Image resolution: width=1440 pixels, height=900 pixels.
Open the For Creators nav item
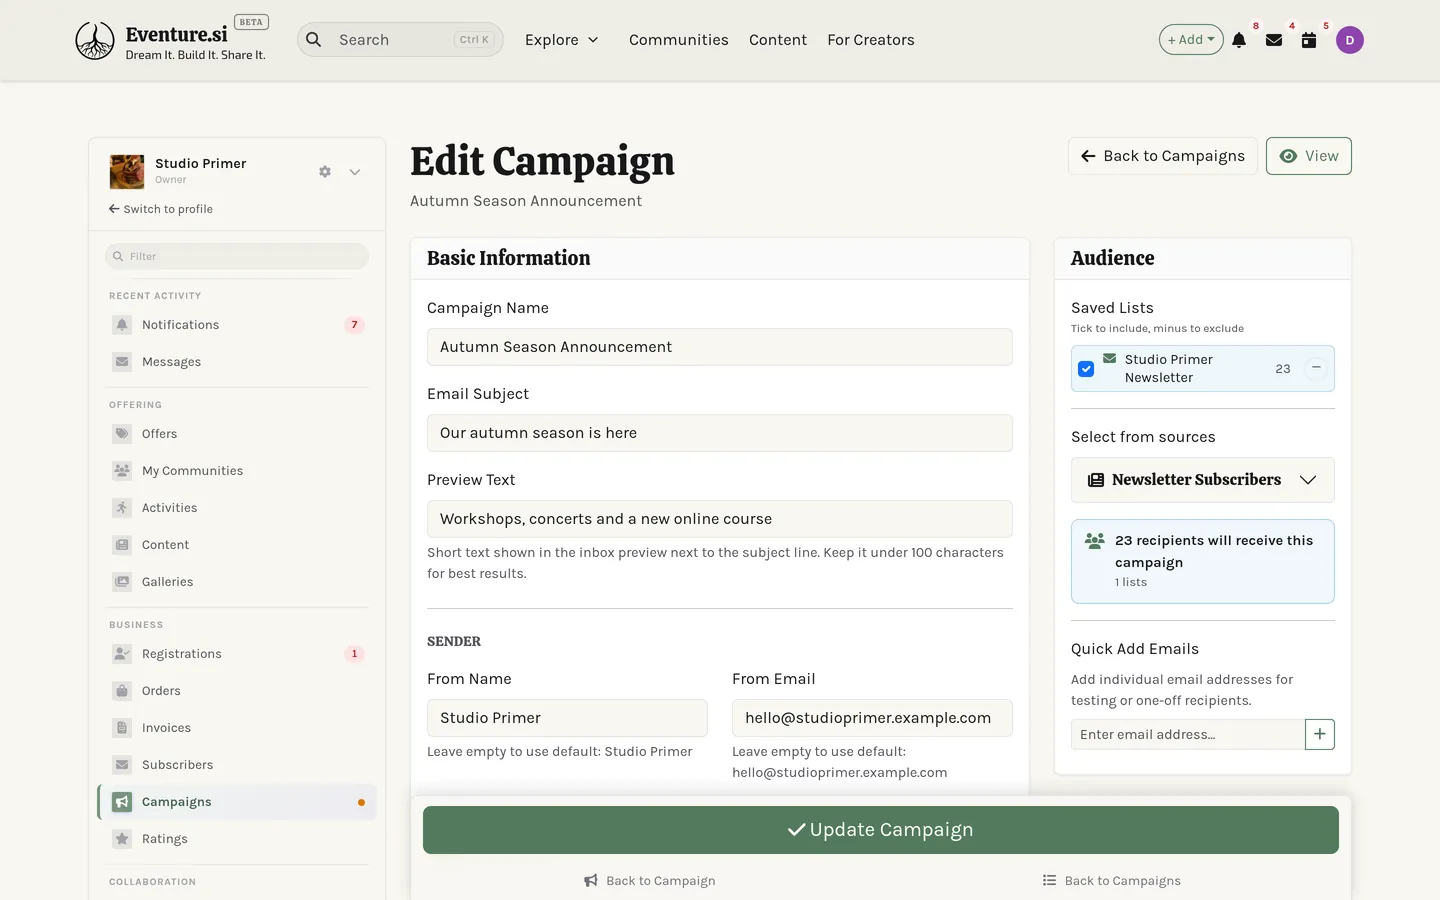[x=871, y=40]
